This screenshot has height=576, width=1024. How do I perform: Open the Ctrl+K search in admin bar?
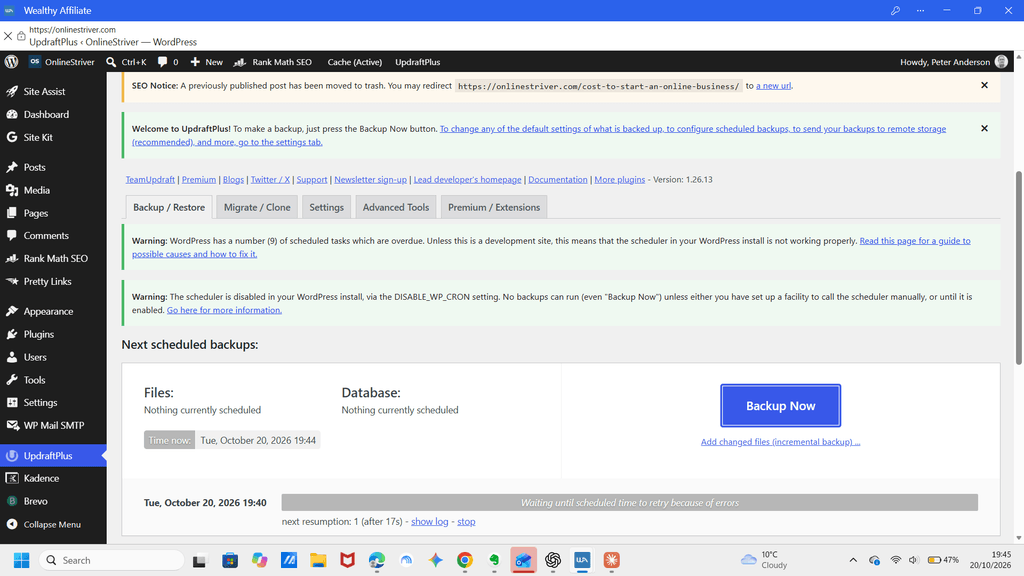pyautogui.click(x=126, y=62)
